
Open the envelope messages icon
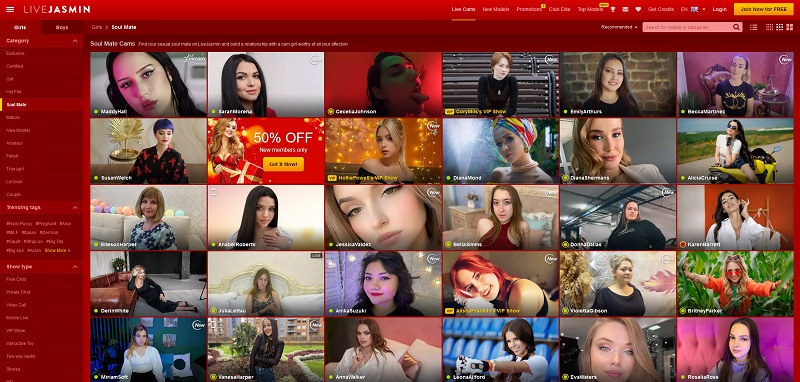(x=626, y=9)
